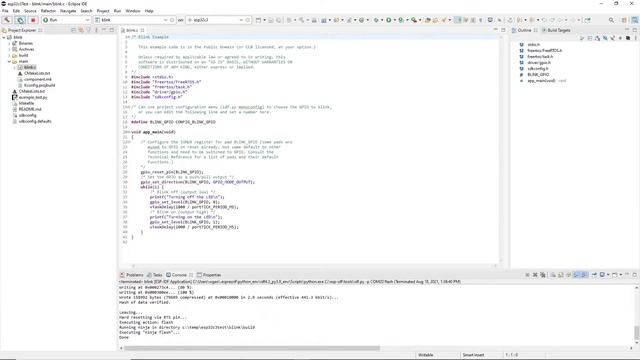Select Kconfig.projbuild file
The image size is (640, 360).
click(x=39, y=85)
